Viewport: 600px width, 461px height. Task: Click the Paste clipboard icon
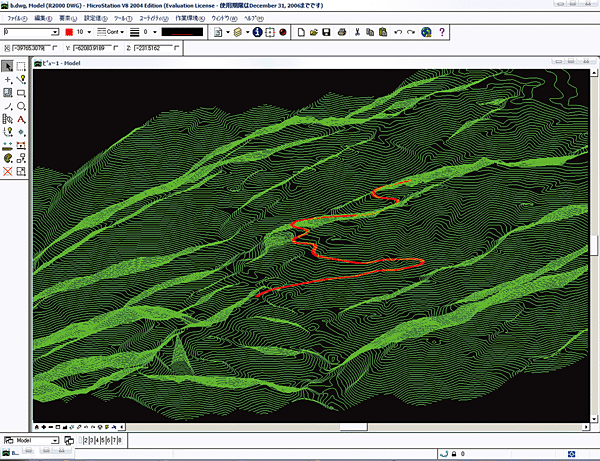click(383, 32)
